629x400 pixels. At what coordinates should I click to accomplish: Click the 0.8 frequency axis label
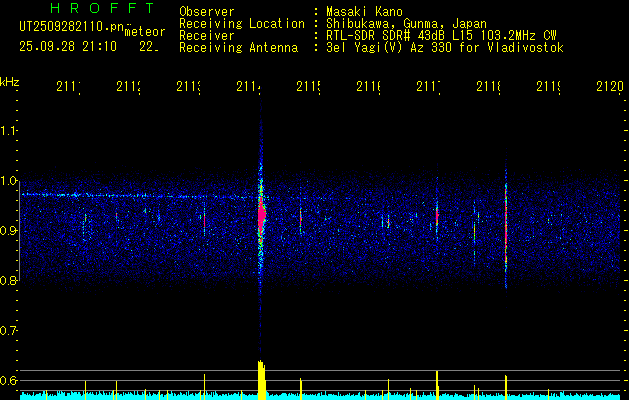pyautogui.click(x=9, y=280)
